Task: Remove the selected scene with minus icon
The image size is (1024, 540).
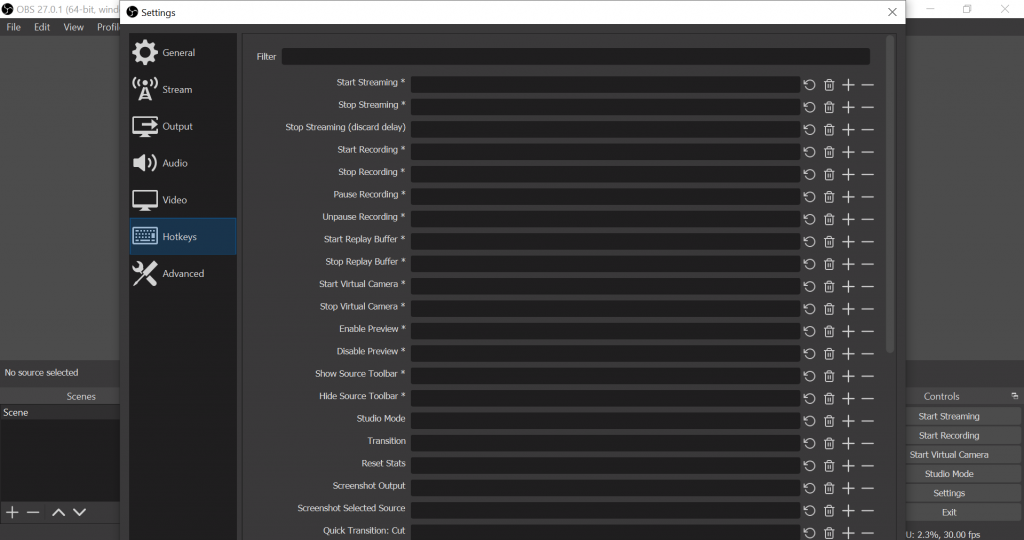Action: [33, 512]
